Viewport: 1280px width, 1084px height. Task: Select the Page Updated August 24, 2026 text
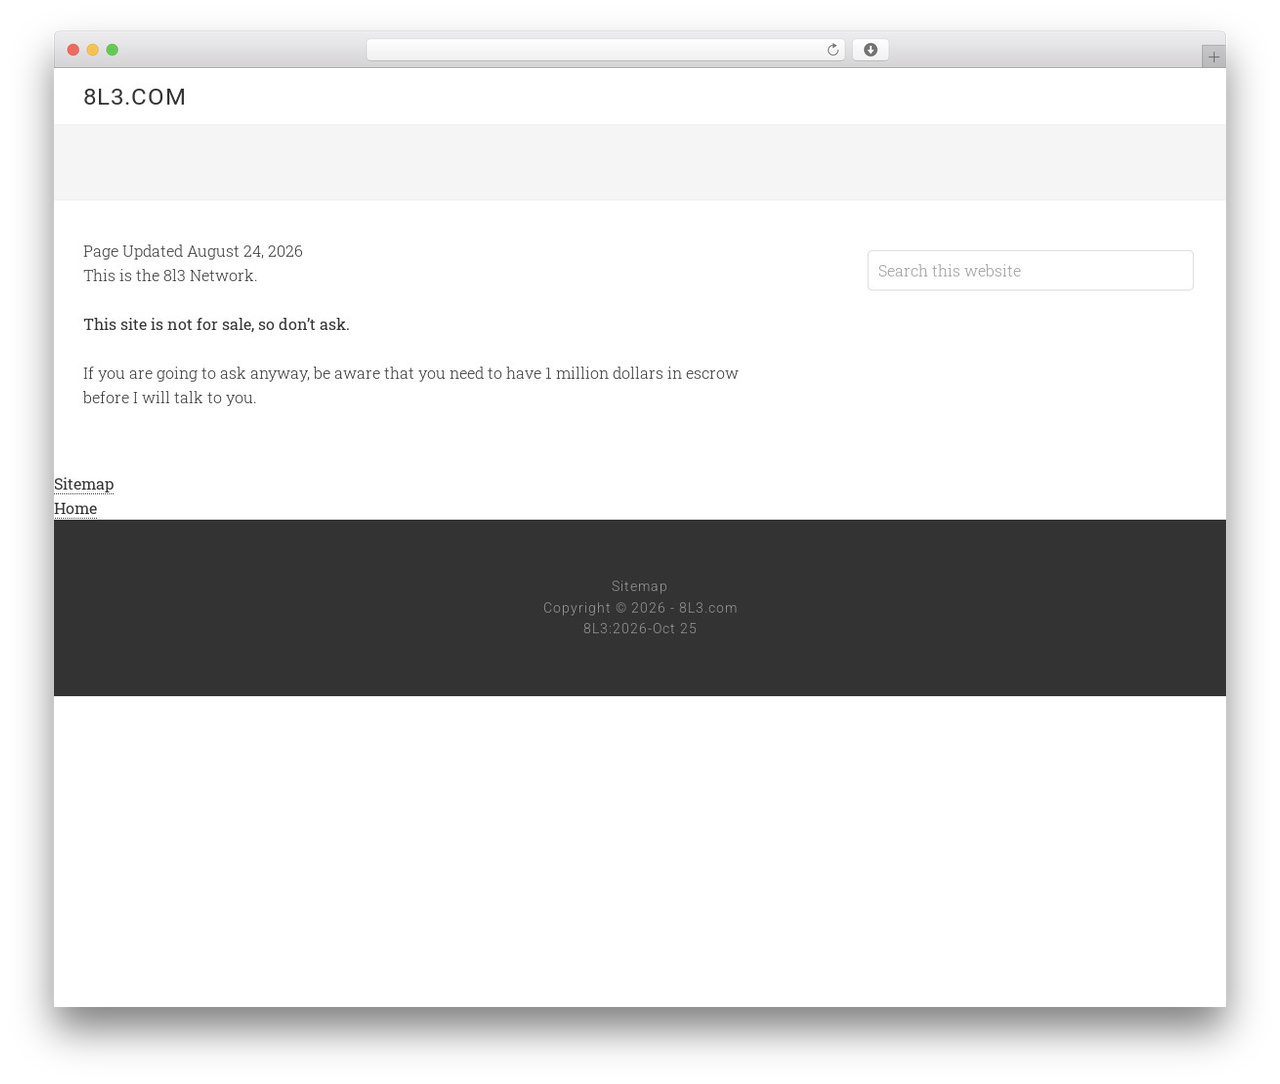[x=193, y=251]
